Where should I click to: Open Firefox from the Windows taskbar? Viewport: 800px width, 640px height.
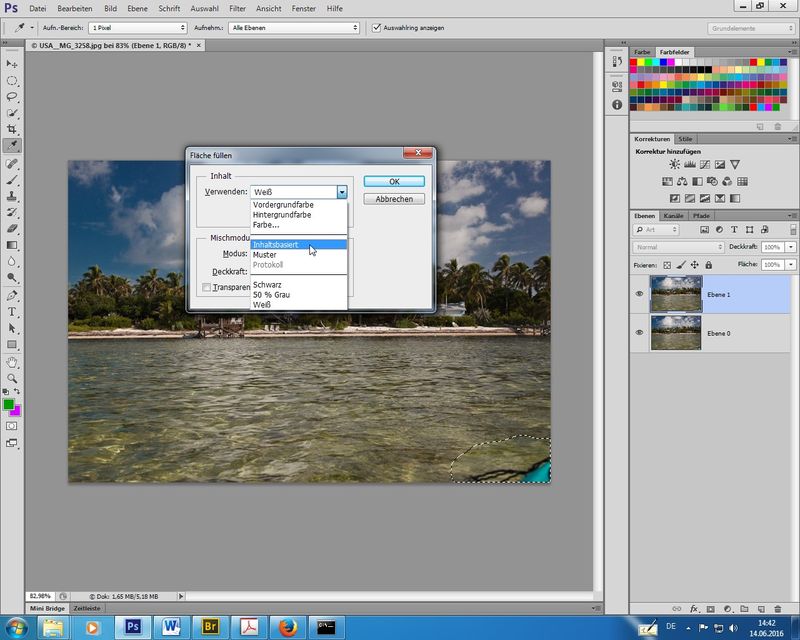click(286, 627)
